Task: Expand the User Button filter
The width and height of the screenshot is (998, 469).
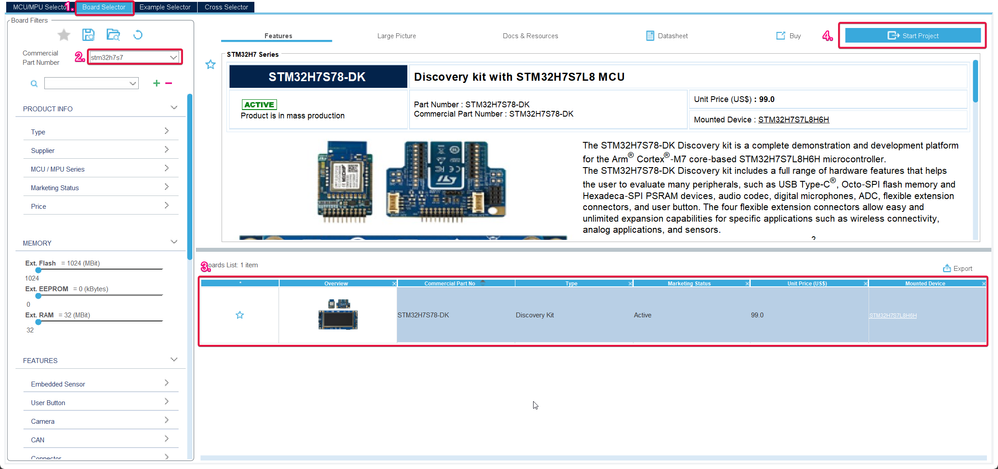Action: (x=166, y=402)
